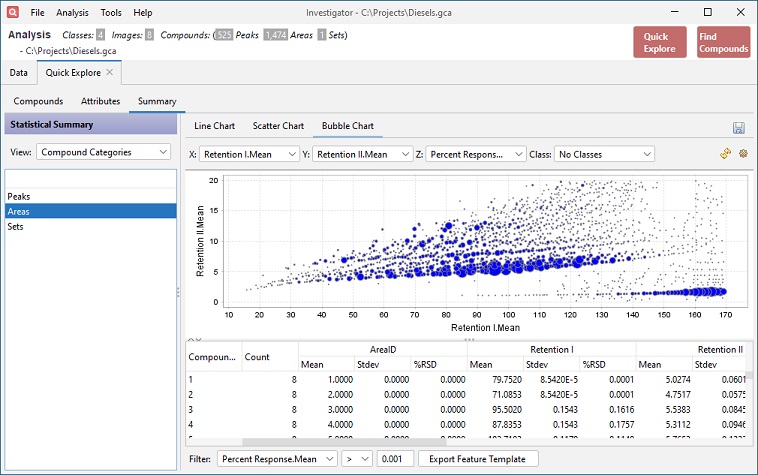Image resolution: width=758 pixels, height=475 pixels.
Task: Close the Quick Explore tab
Action: tap(110, 72)
